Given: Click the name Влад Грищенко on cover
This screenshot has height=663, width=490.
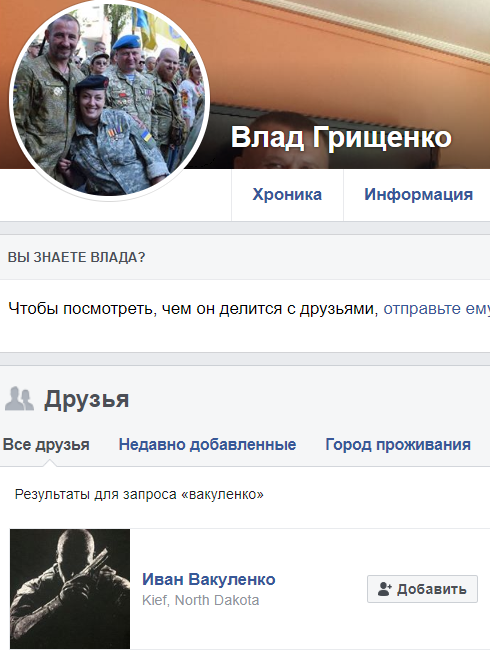Looking at the screenshot, I should pyautogui.click(x=341, y=137).
